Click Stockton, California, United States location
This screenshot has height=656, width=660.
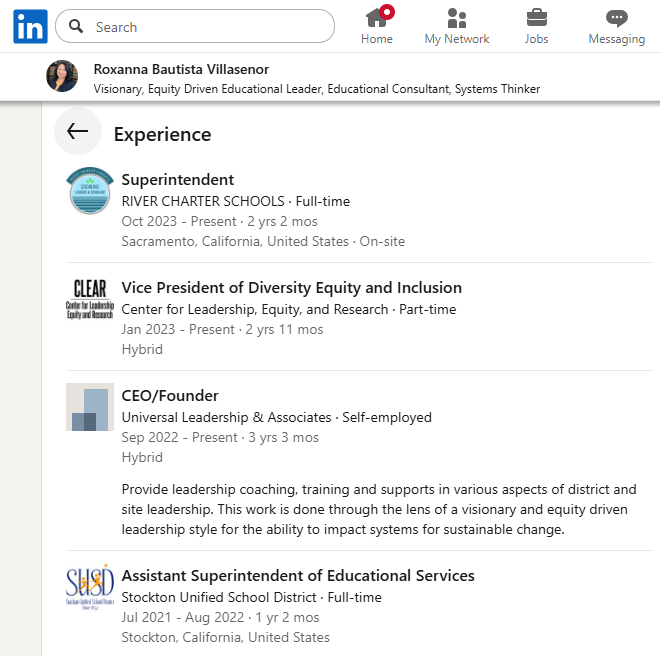226,637
